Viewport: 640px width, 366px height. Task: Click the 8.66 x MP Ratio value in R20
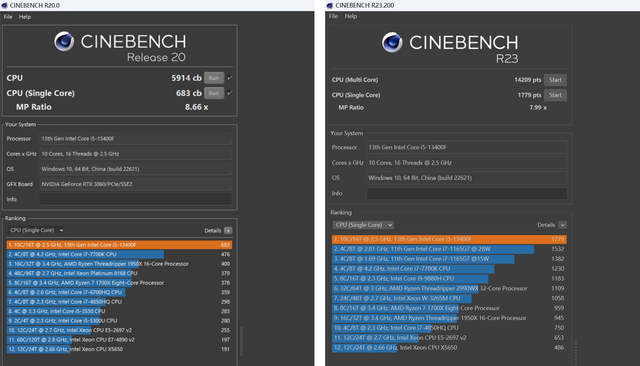point(196,107)
